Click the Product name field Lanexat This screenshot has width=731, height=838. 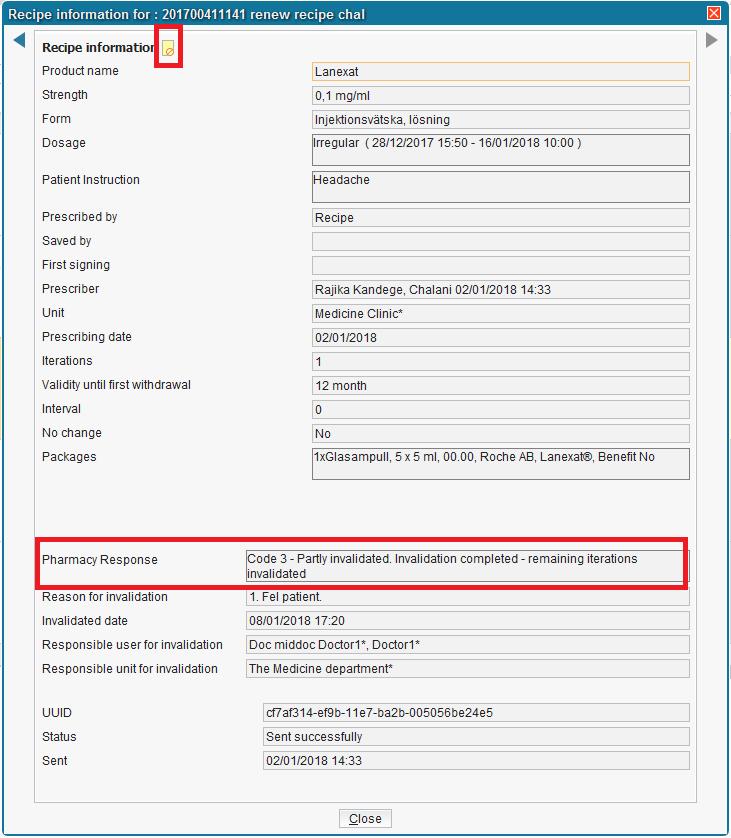point(501,72)
